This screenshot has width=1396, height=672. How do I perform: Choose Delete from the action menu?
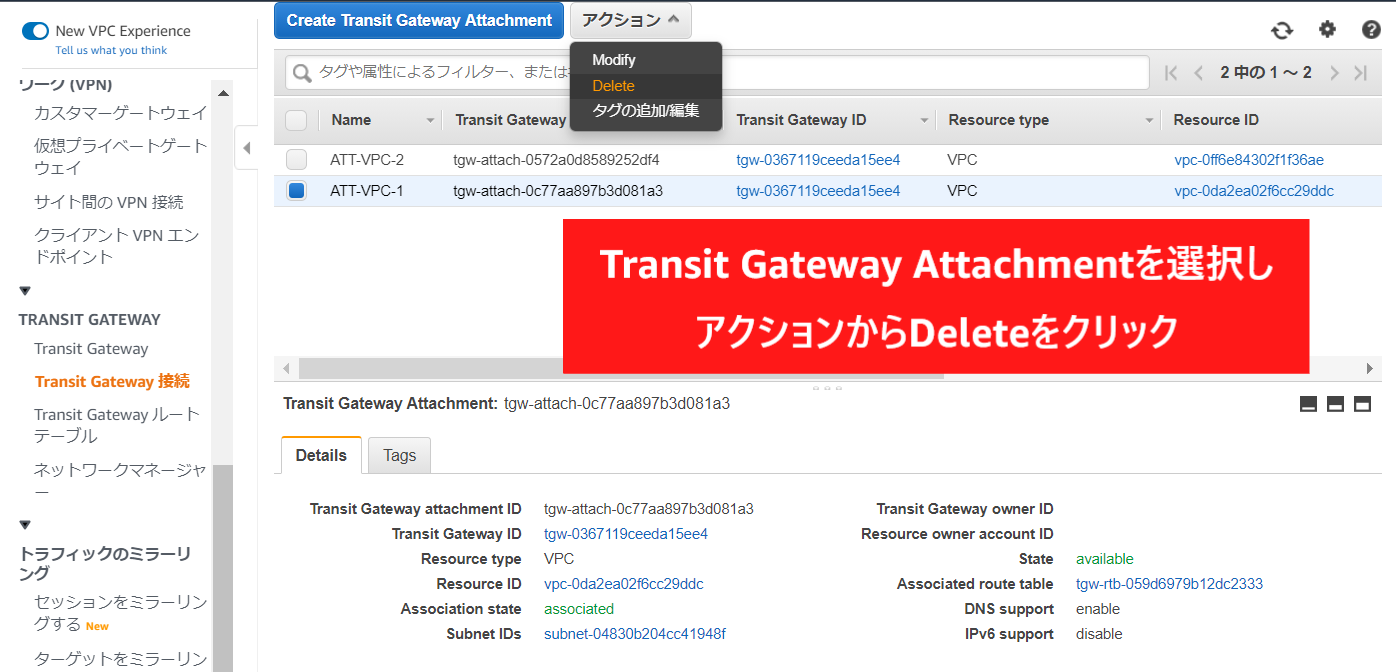(x=613, y=86)
